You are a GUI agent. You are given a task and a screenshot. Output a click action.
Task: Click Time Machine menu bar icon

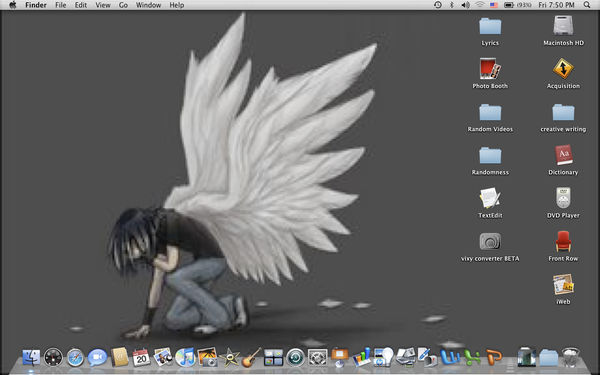[438, 5]
